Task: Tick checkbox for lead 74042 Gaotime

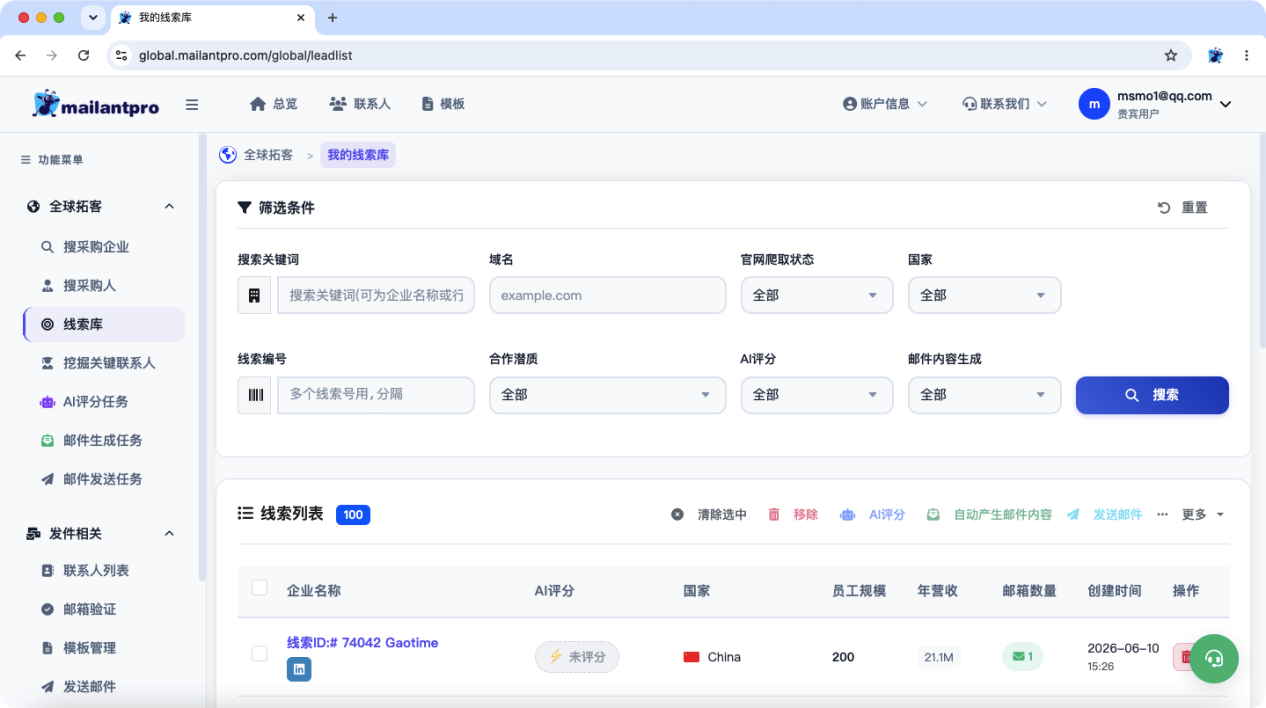Action: pos(260,654)
